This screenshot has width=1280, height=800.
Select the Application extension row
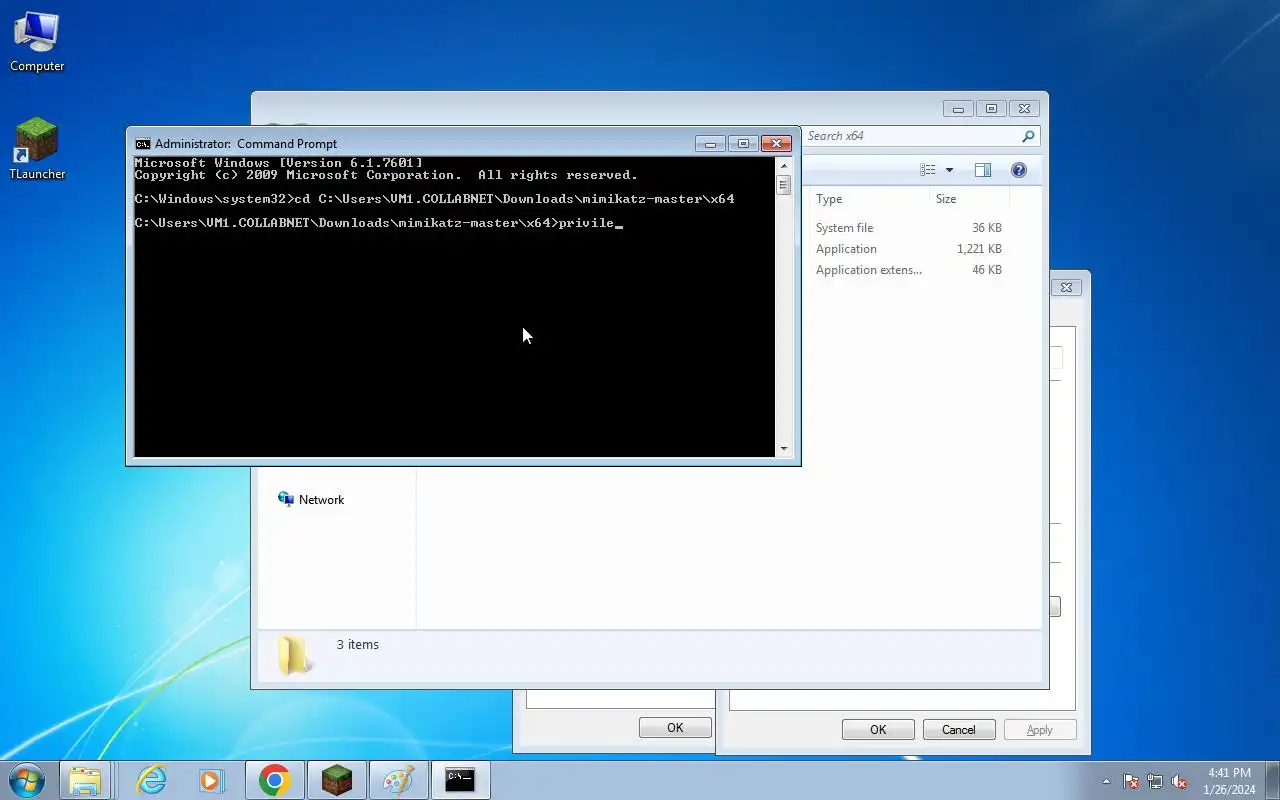(x=908, y=270)
